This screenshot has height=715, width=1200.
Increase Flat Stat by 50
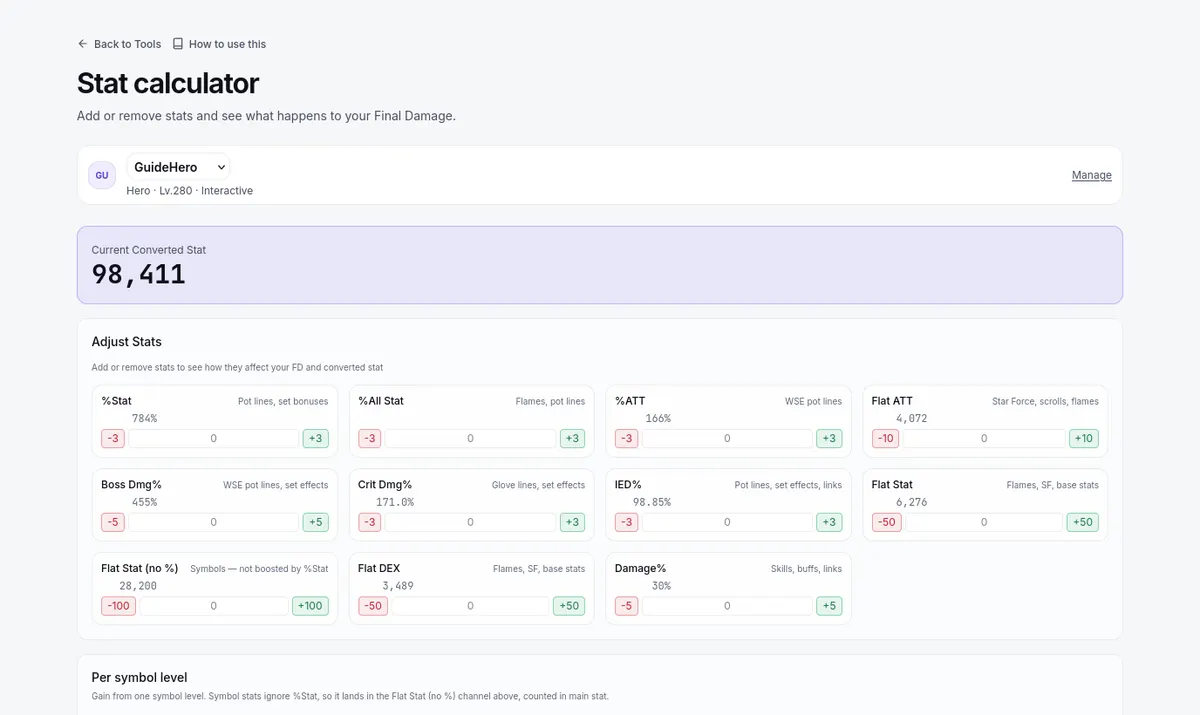1083,522
